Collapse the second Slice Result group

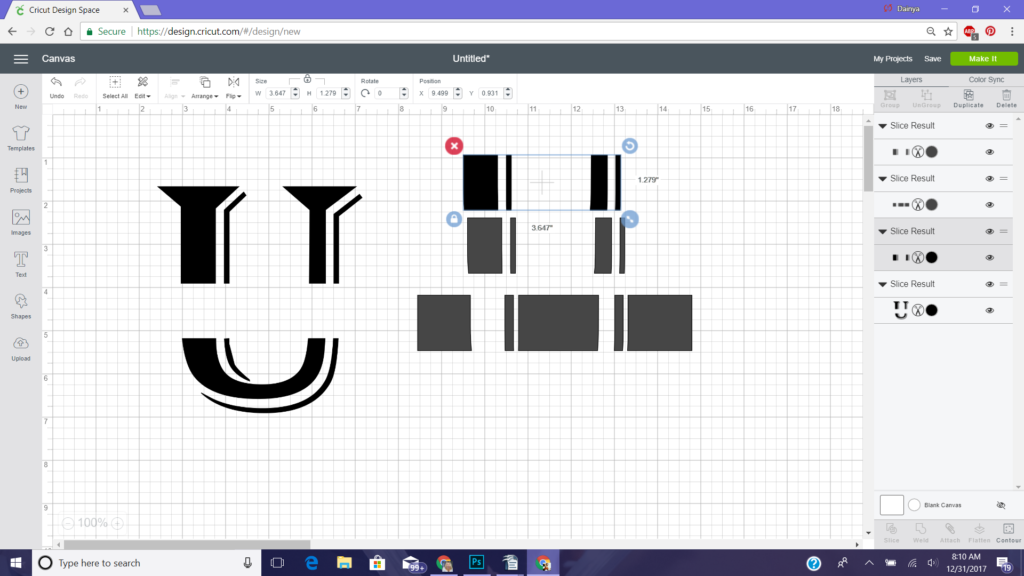coord(883,178)
